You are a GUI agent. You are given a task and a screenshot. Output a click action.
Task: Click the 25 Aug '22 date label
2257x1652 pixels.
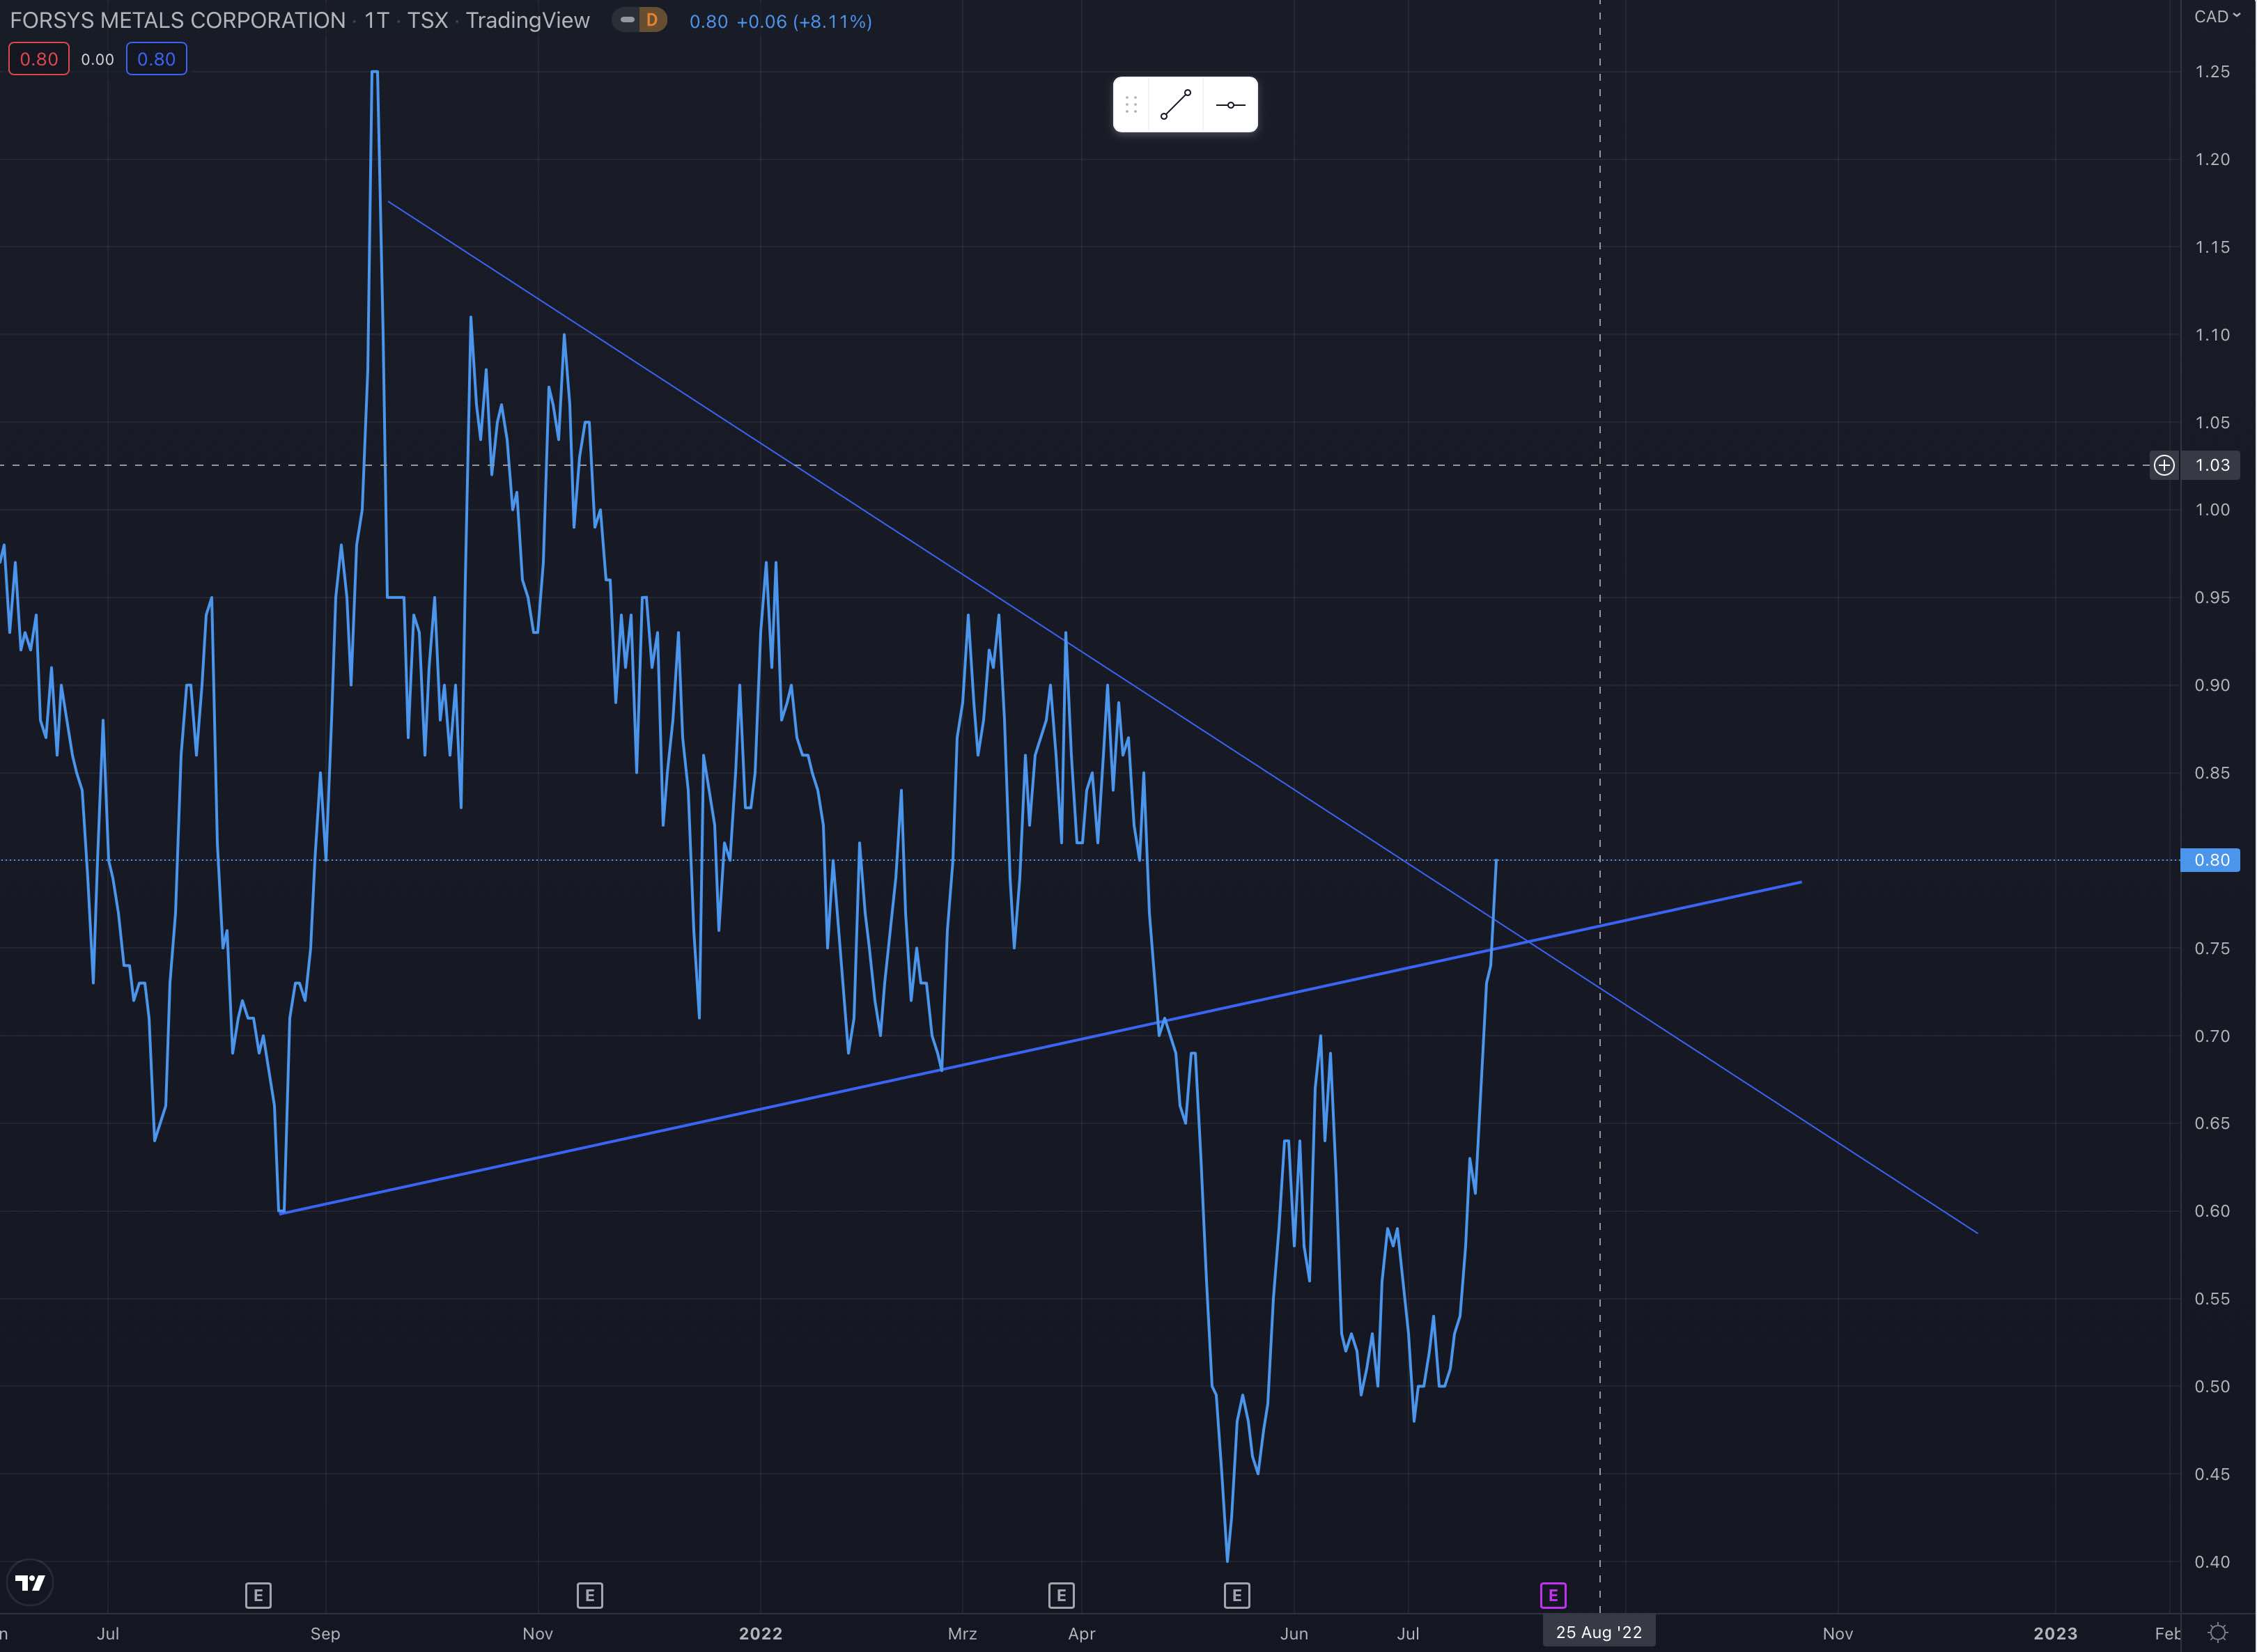pos(1598,1633)
